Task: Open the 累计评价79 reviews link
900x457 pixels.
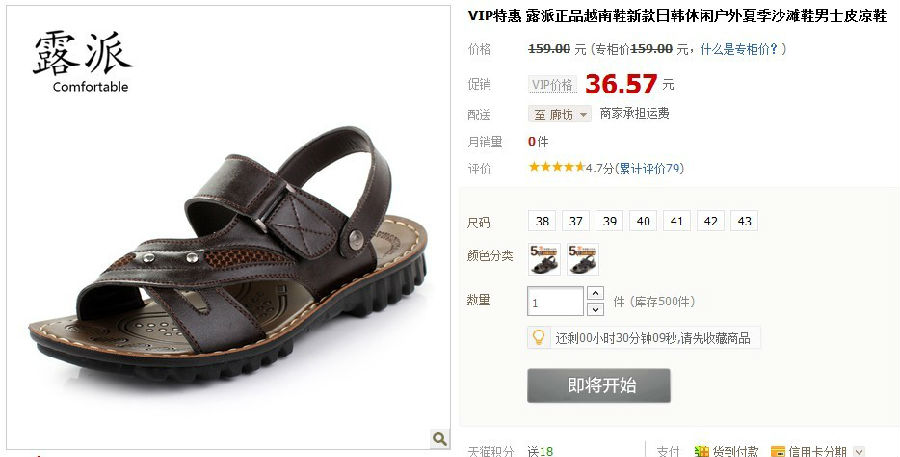Action: coord(650,168)
